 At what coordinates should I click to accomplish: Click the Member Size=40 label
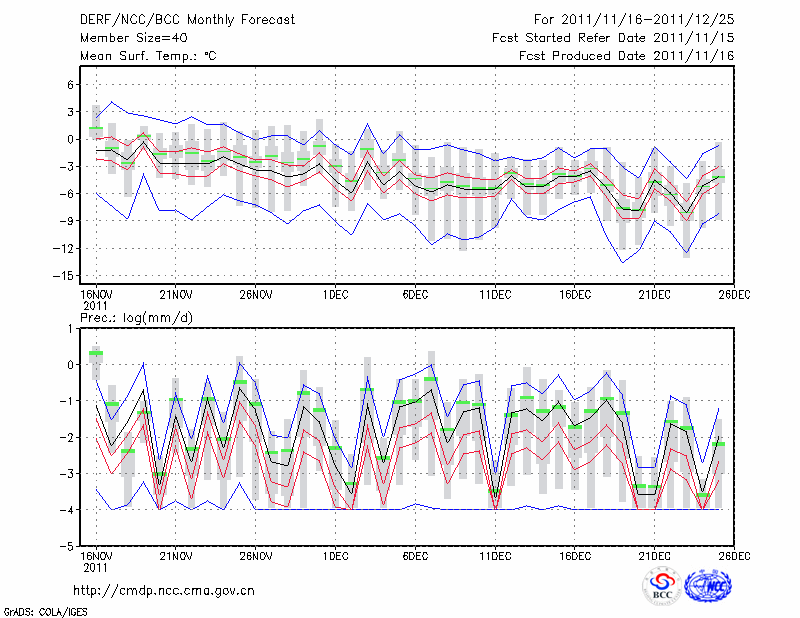[x=126, y=37]
